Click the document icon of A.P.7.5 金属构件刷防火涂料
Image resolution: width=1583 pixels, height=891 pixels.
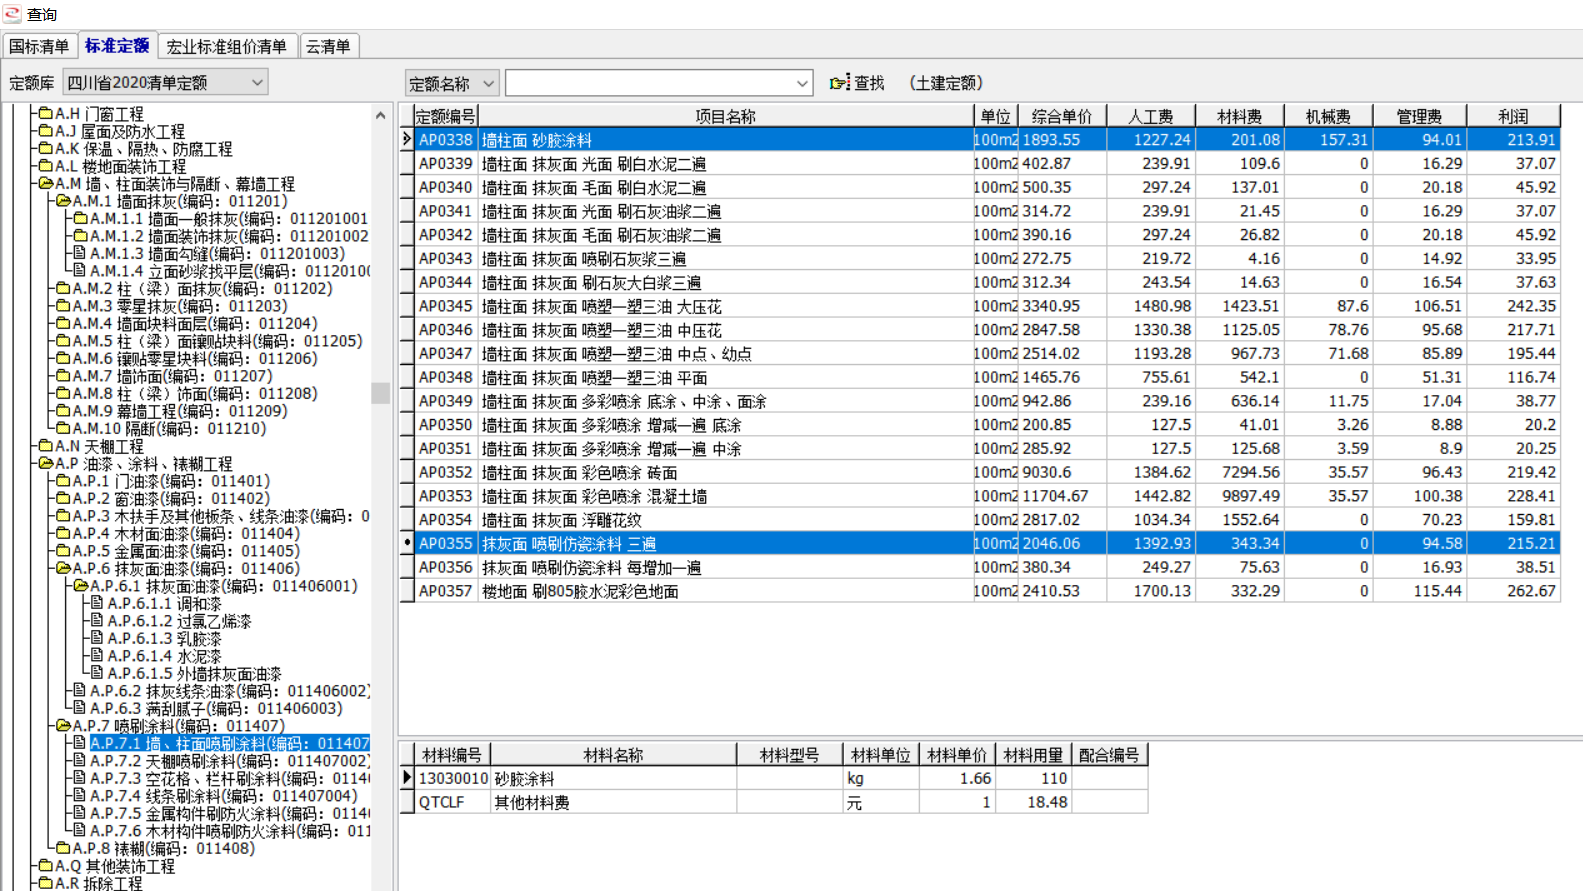coord(80,813)
